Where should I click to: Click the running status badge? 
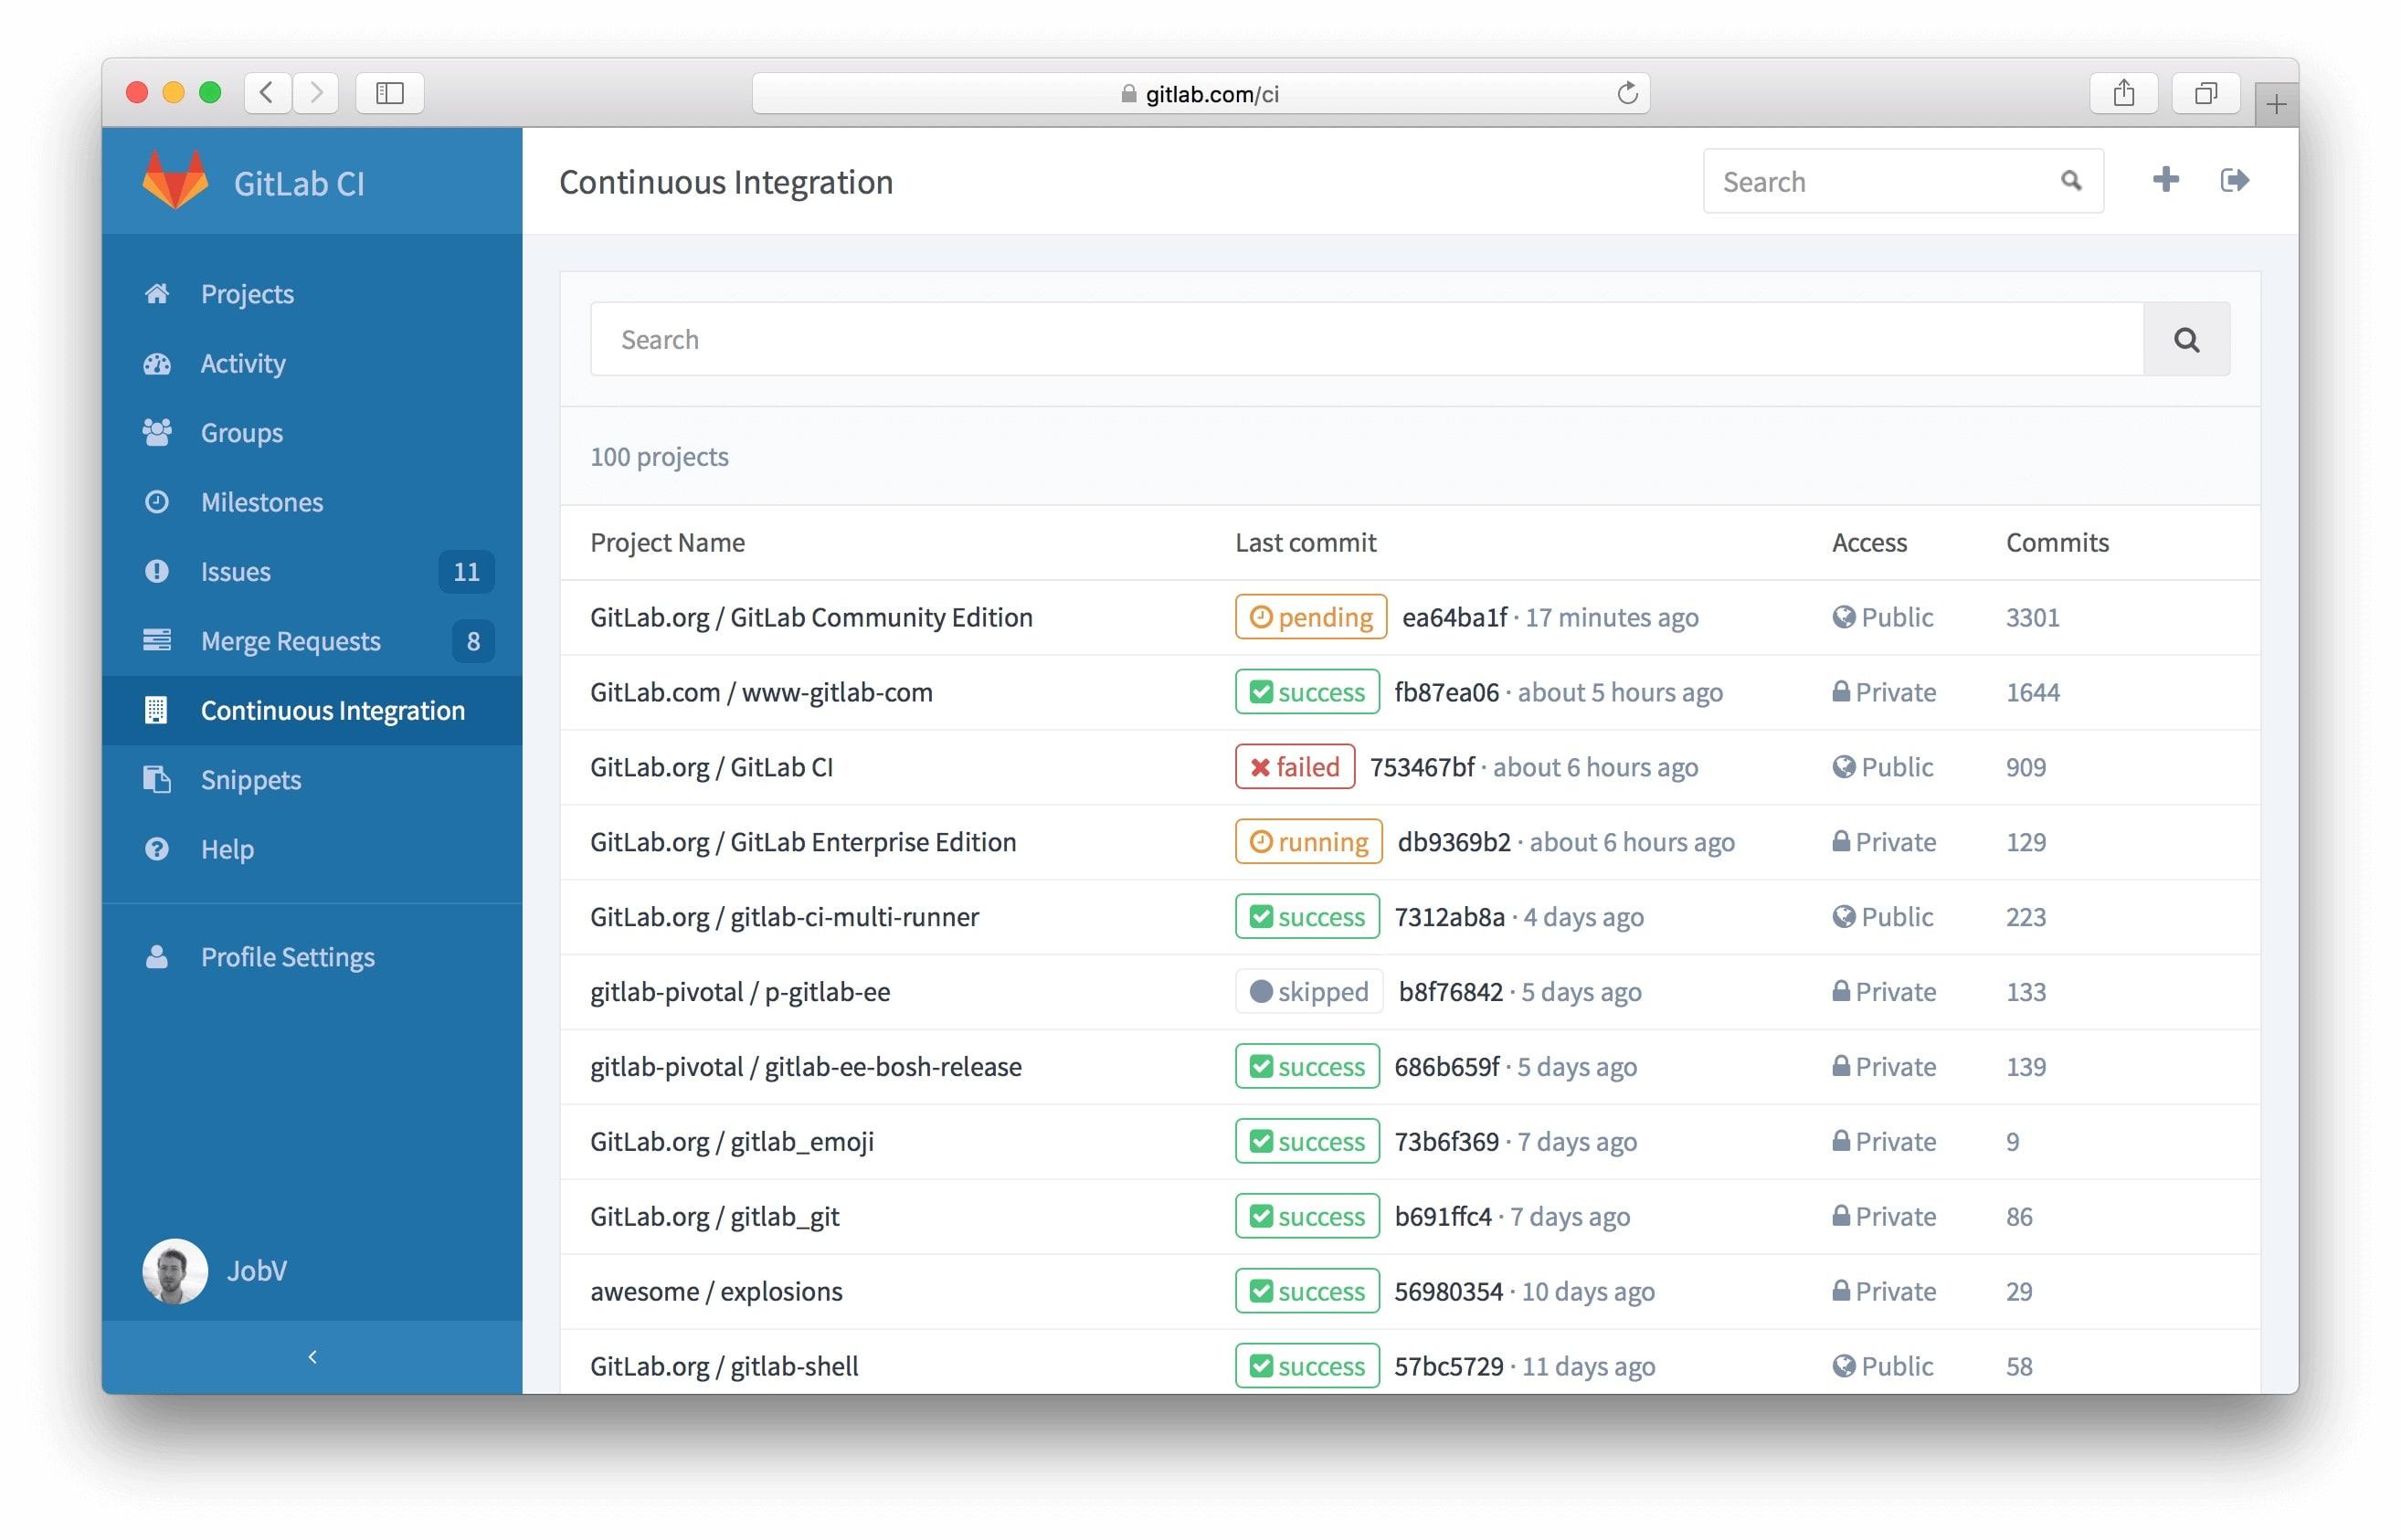1309,842
